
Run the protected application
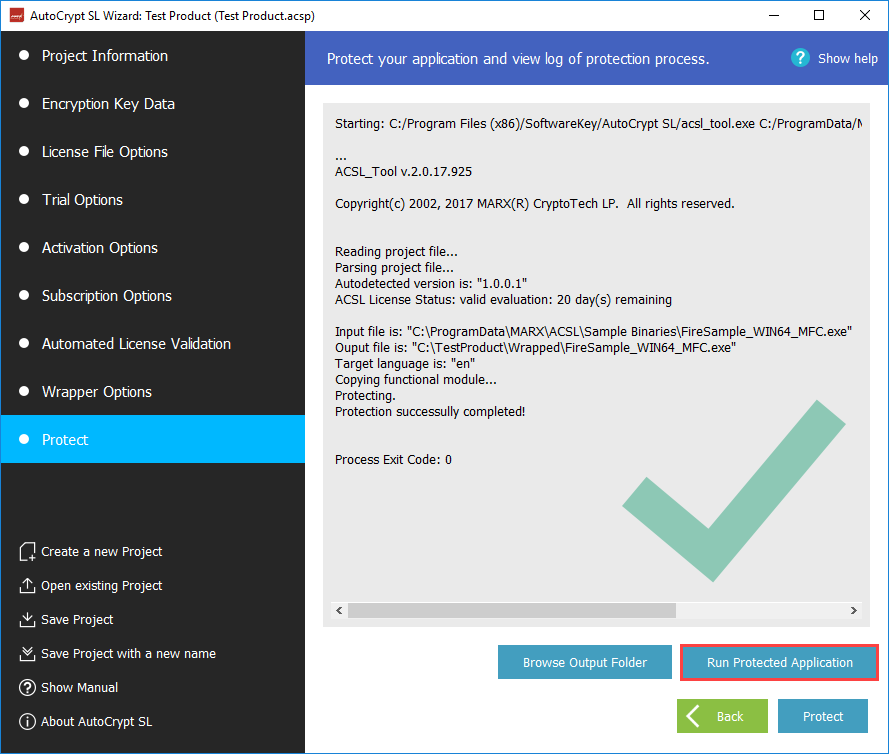[780, 662]
